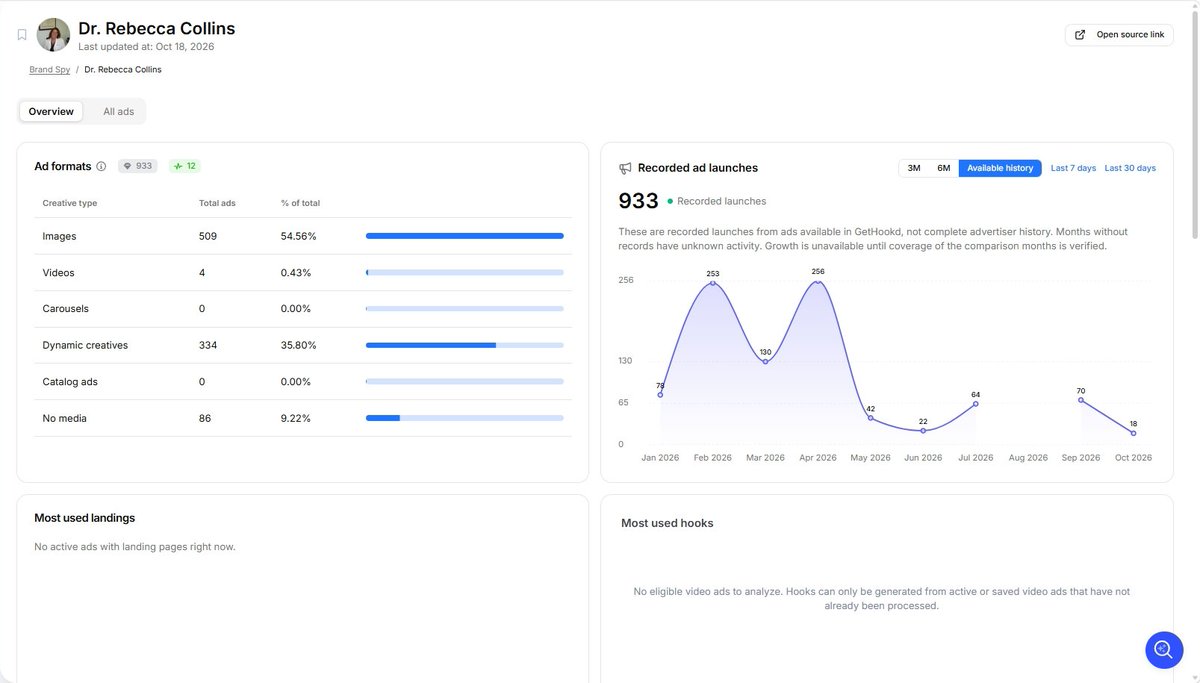Click the "No media" row label

click(x=64, y=418)
